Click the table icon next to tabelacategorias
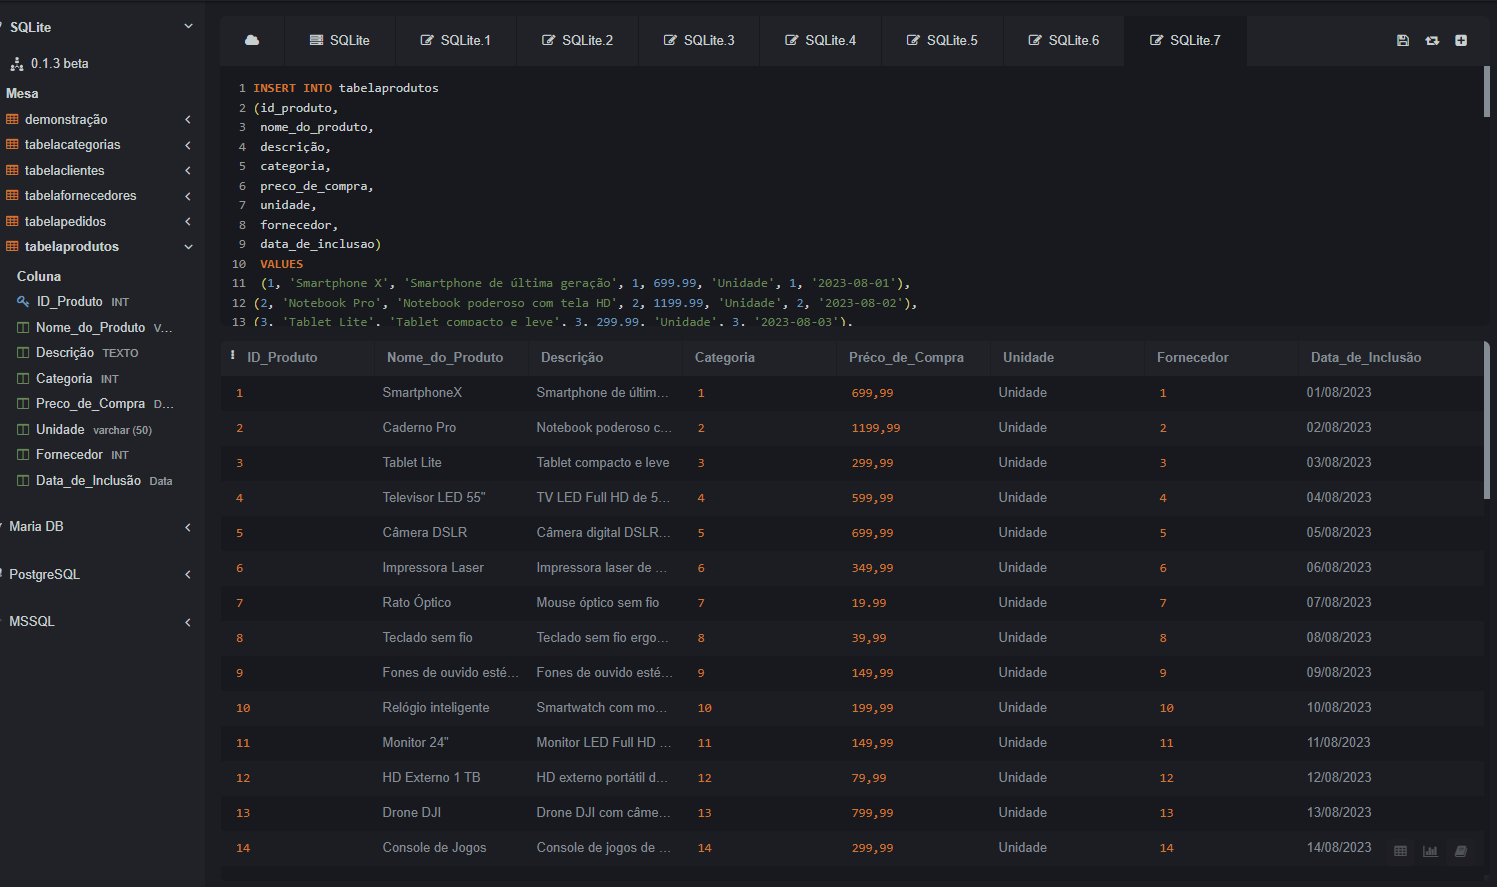The height and width of the screenshot is (887, 1497). (12, 144)
